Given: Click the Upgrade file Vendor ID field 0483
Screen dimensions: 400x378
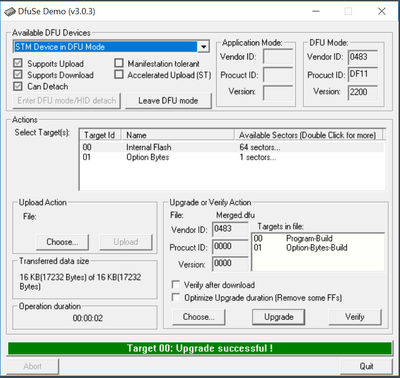Looking at the screenshot, I should (x=230, y=229).
